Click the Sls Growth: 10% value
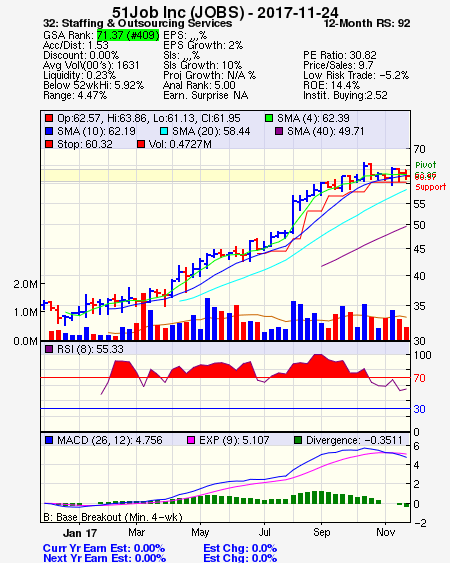Viewport: 450px width, 563px height. [202, 65]
